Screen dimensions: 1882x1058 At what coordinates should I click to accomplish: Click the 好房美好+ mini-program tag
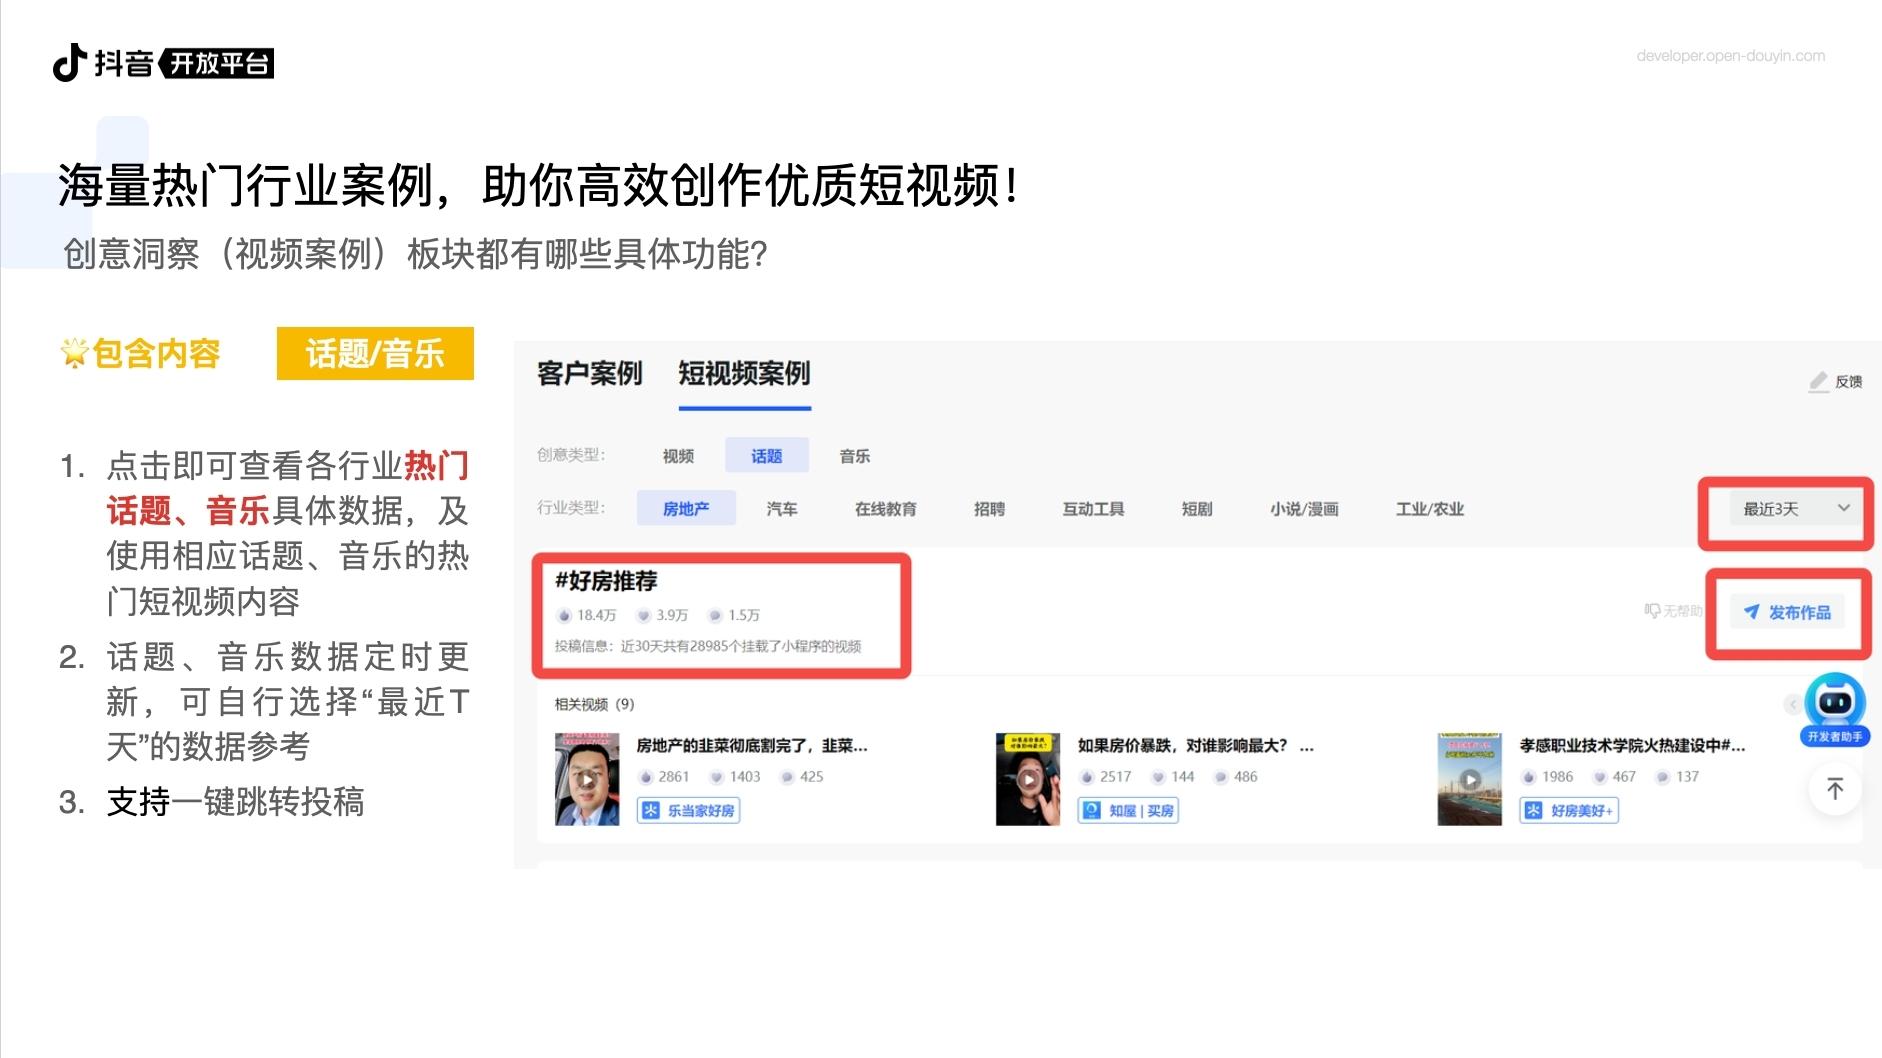[1569, 810]
